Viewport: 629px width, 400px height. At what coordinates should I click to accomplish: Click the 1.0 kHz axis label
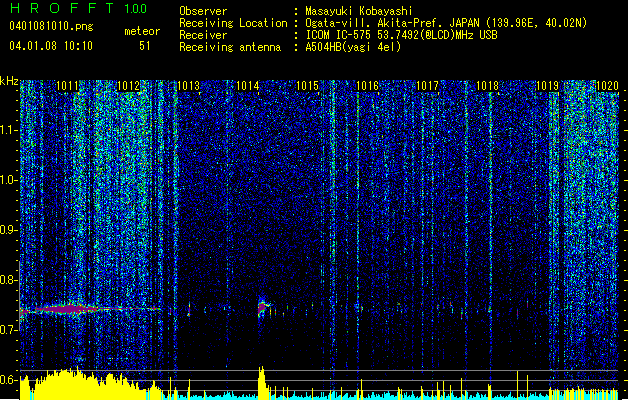9,180
